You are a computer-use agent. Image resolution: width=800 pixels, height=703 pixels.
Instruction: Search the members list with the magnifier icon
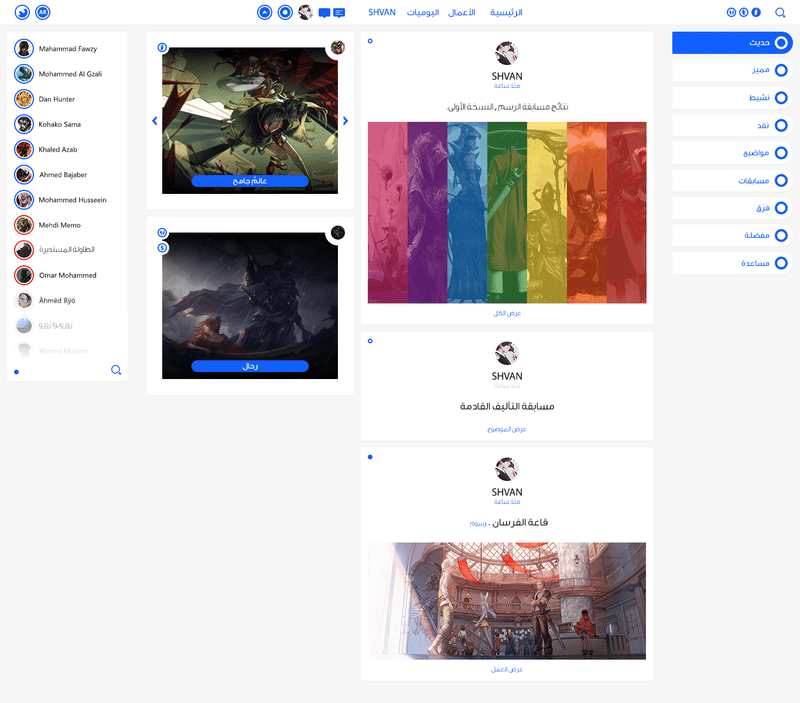coord(116,370)
